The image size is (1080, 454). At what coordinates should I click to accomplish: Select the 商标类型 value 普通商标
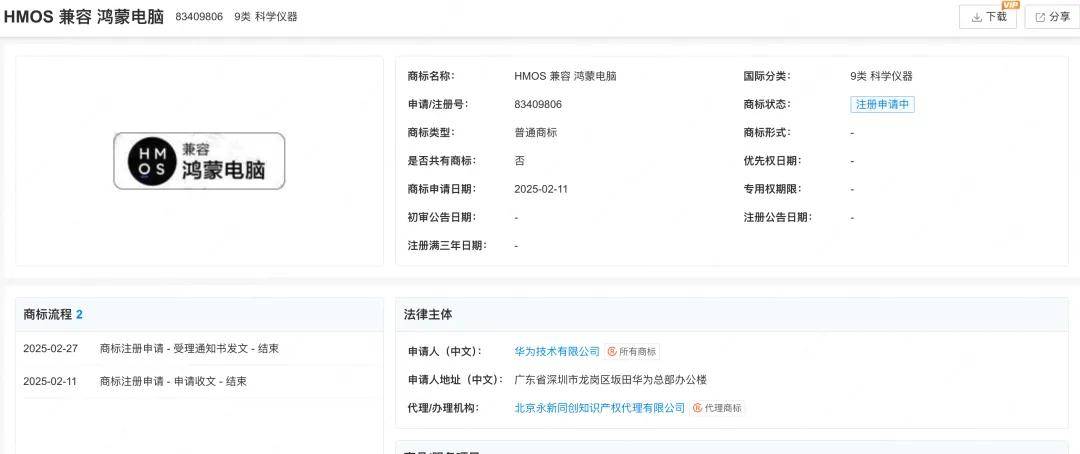(536, 133)
